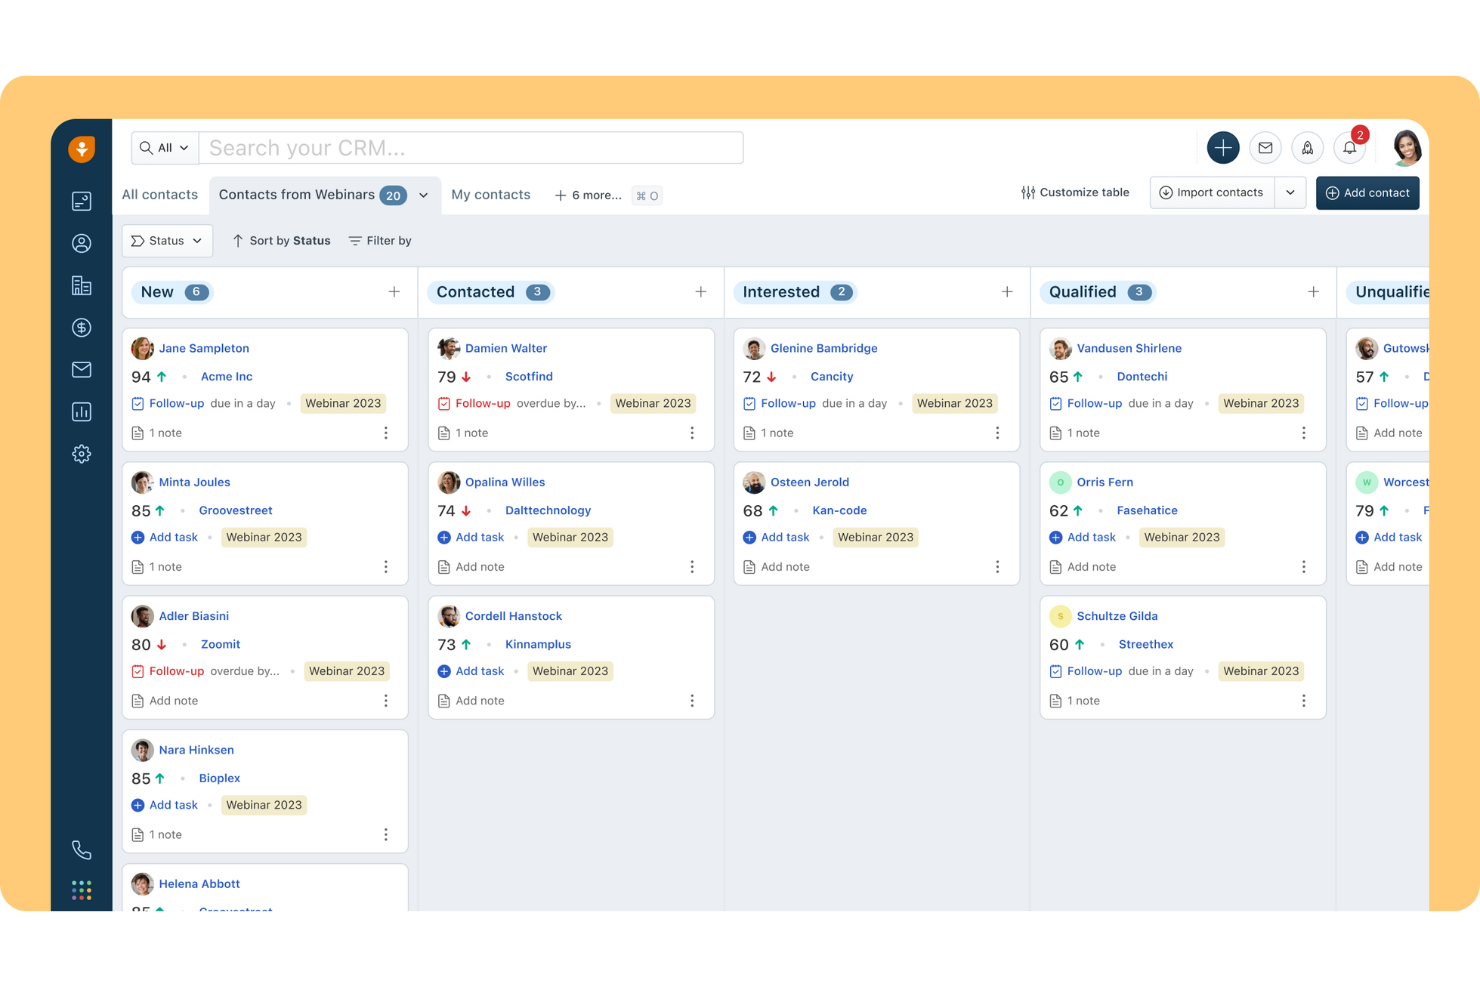
Task: Toggle Vandusen Shirlene's follow-up checkbox
Action: (x=1056, y=403)
